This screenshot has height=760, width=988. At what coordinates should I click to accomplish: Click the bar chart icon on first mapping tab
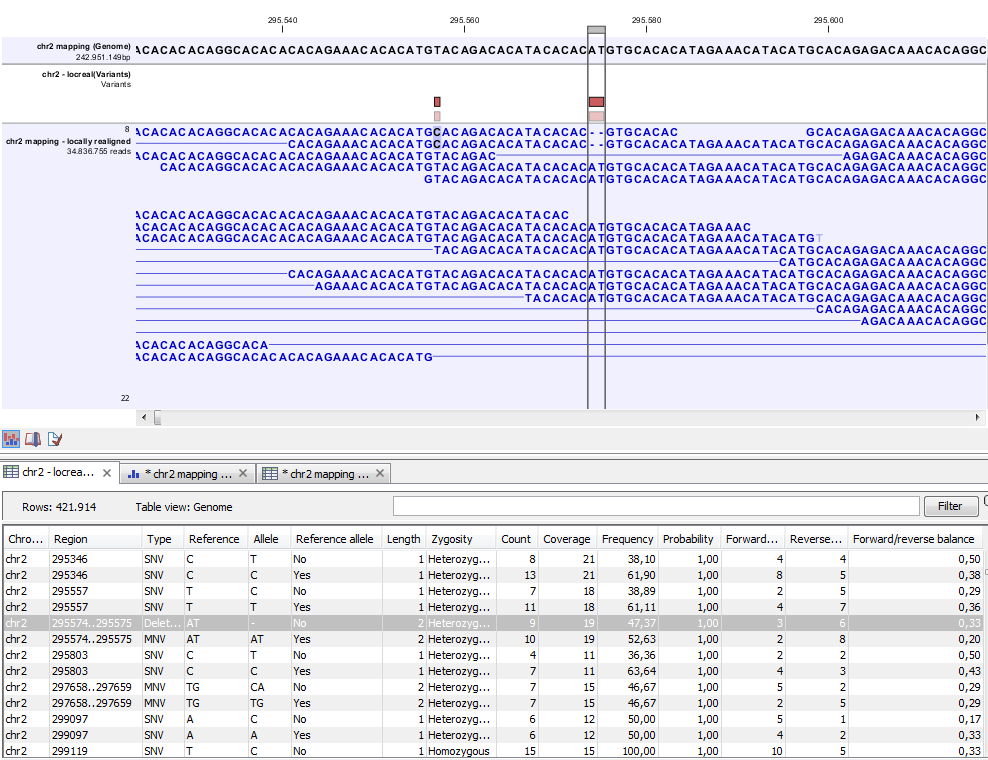[136, 473]
